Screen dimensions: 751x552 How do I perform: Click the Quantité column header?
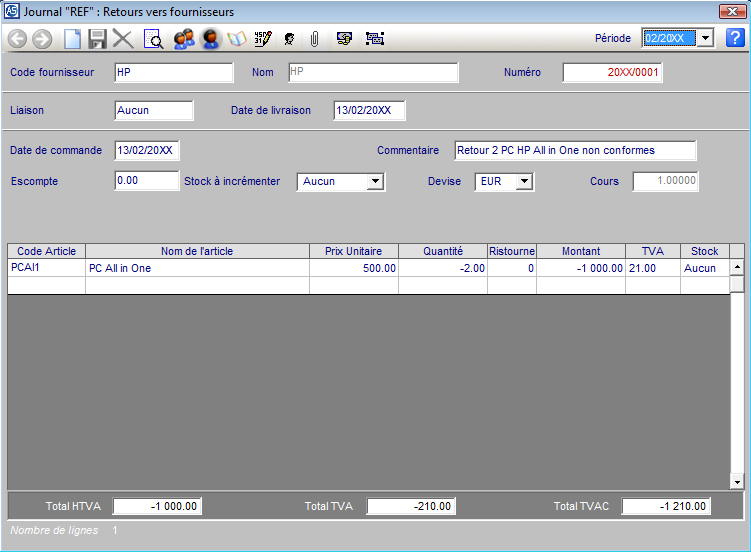tap(443, 251)
